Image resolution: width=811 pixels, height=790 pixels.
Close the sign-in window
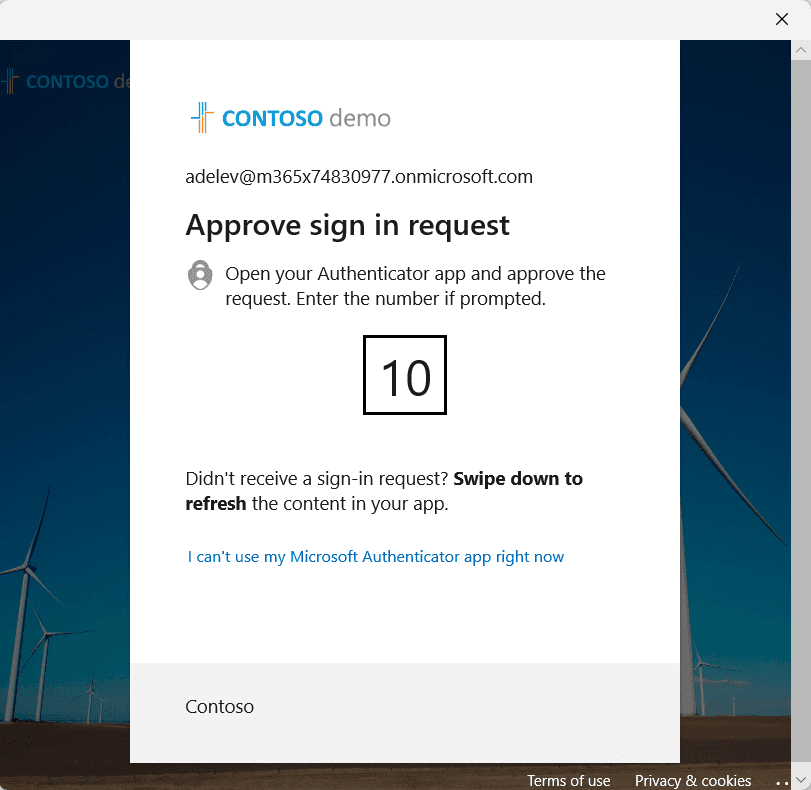pos(782,19)
